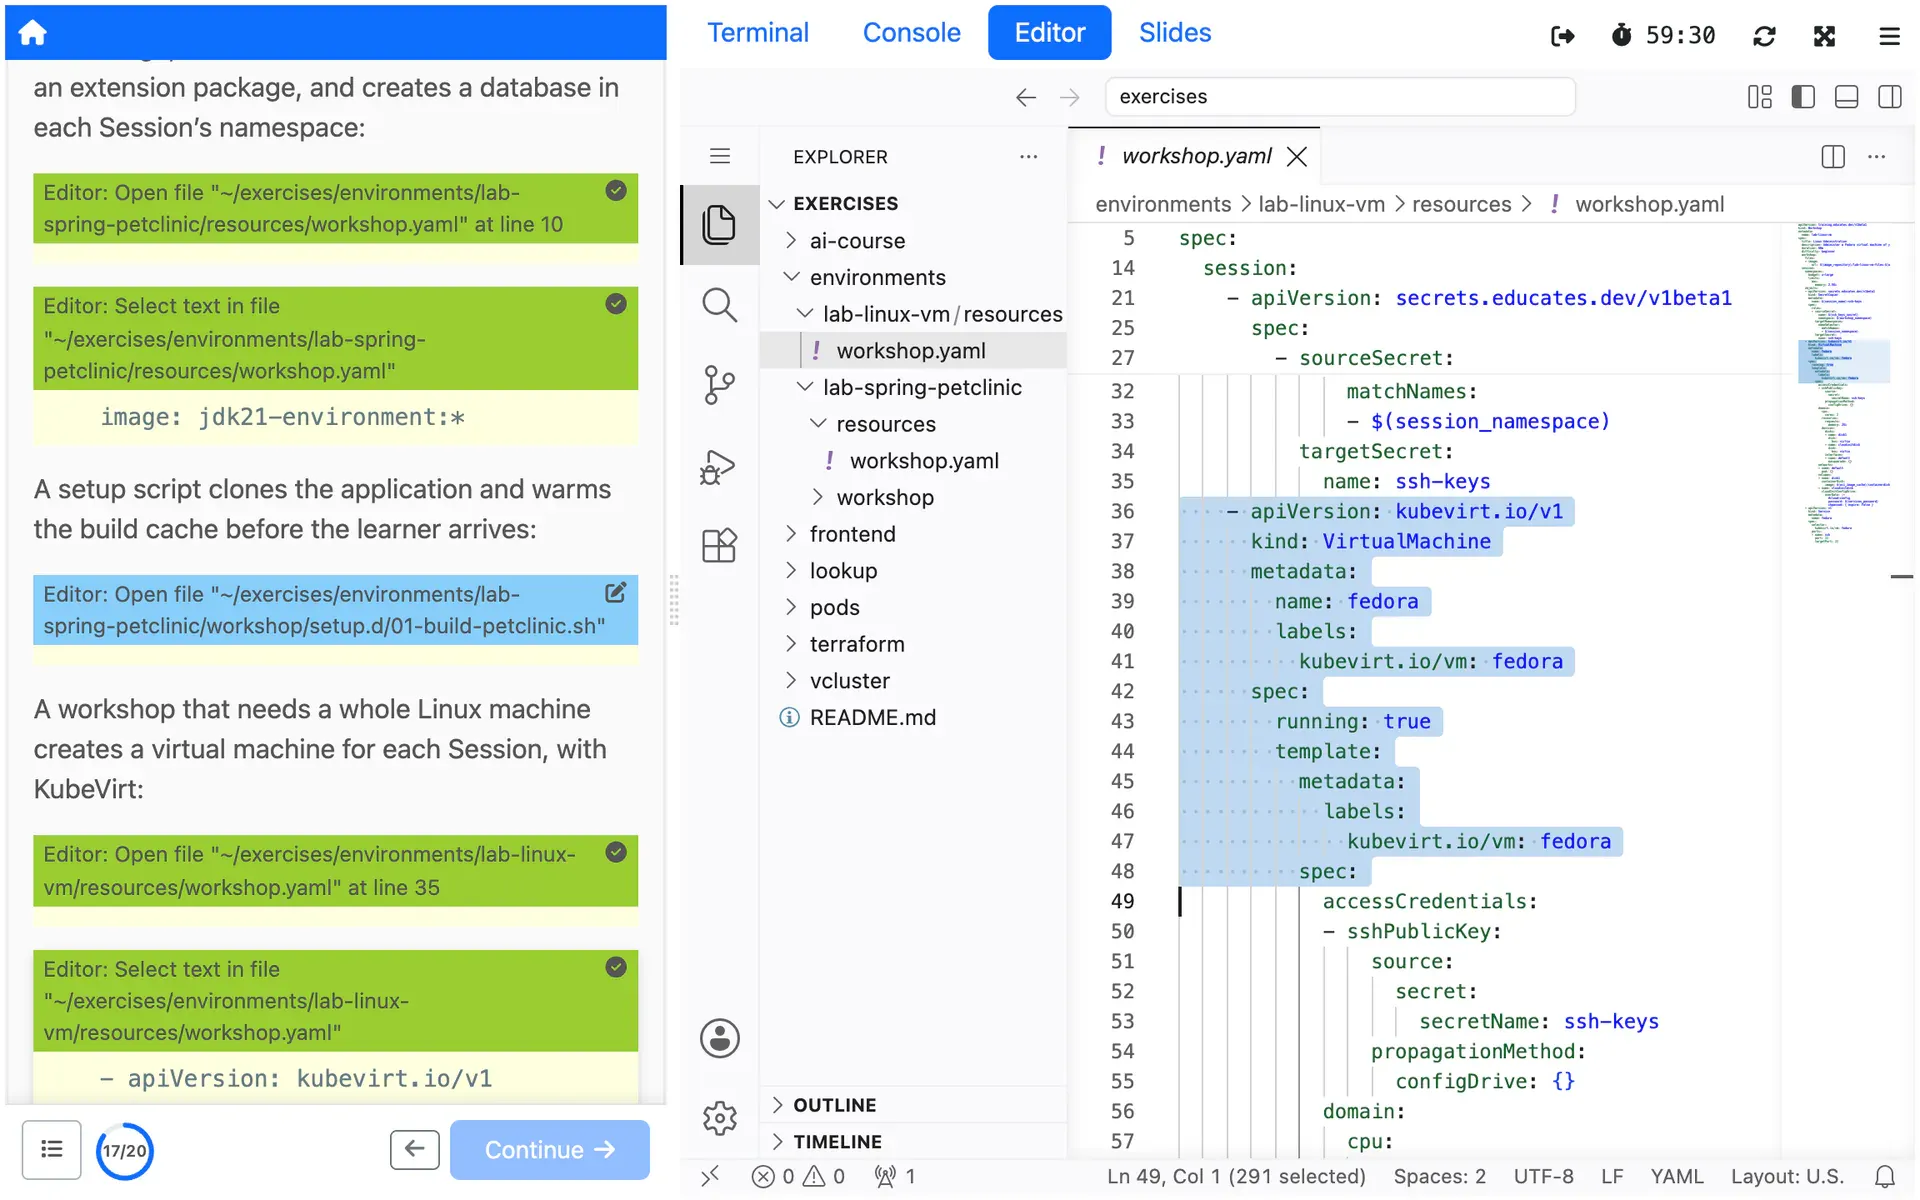Switch to the Slides tab

point(1175,33)
